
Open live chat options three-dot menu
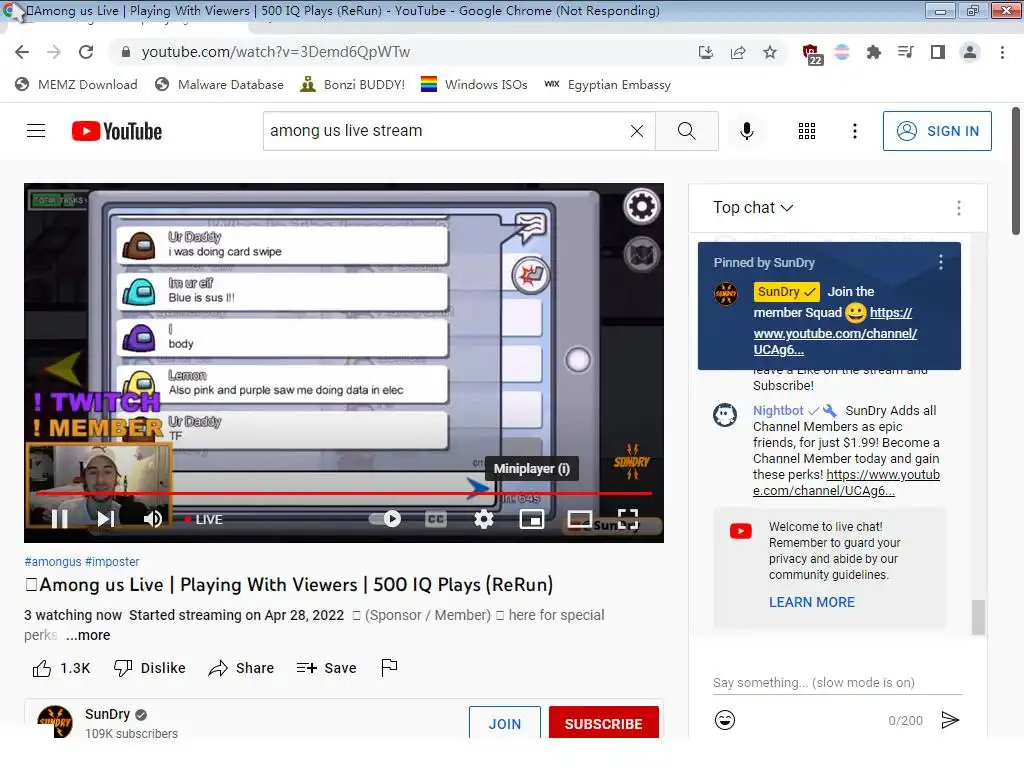click(x=958, y=208)
